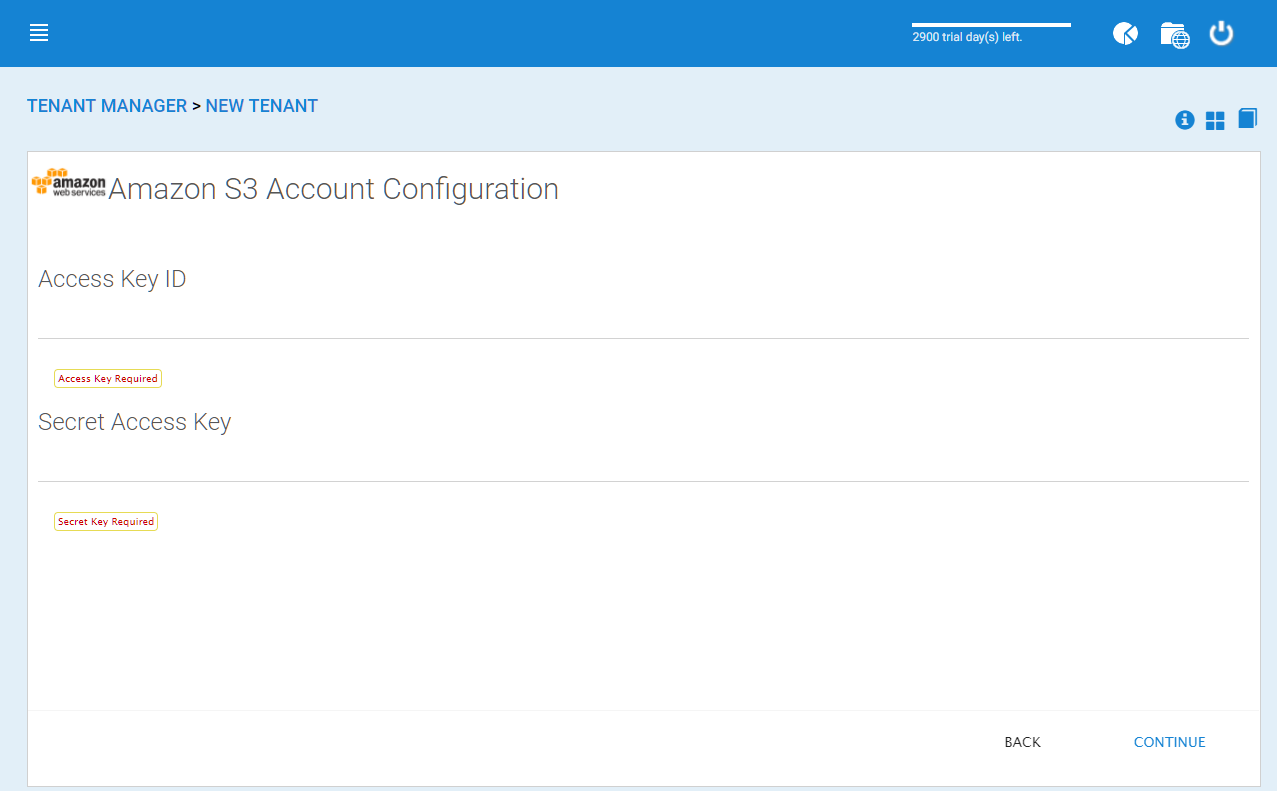
Task: Click the trial days progress bar
Action: tap(991, 24)
